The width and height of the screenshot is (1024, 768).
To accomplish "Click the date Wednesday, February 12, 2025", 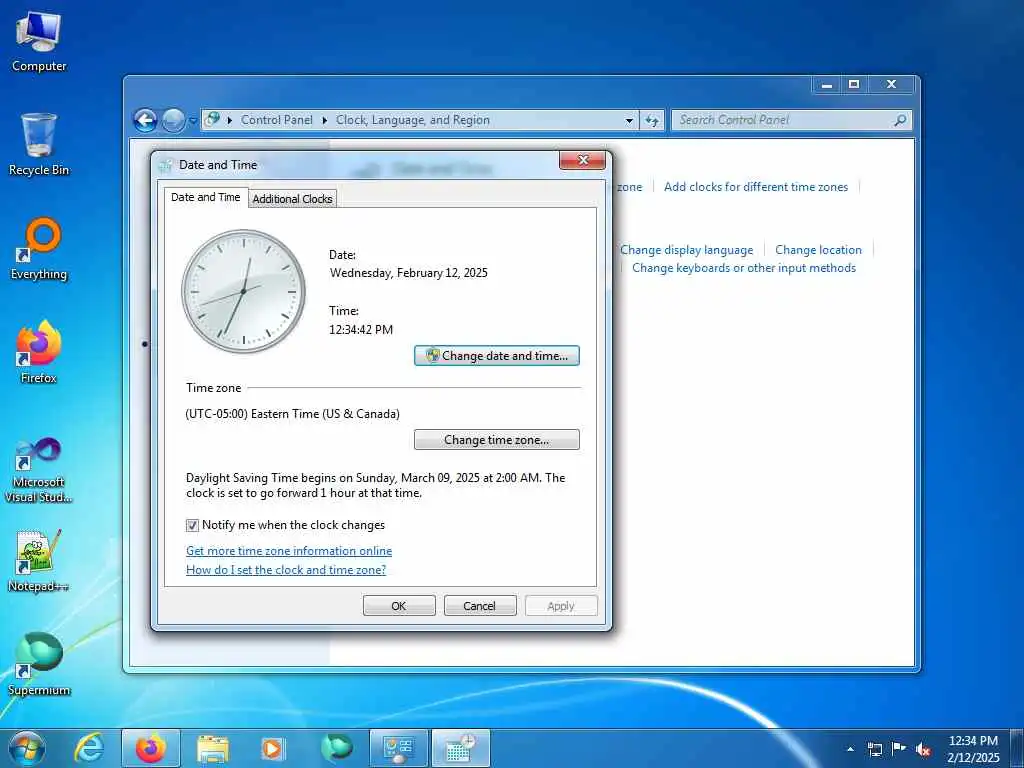I will click(408, 273).
